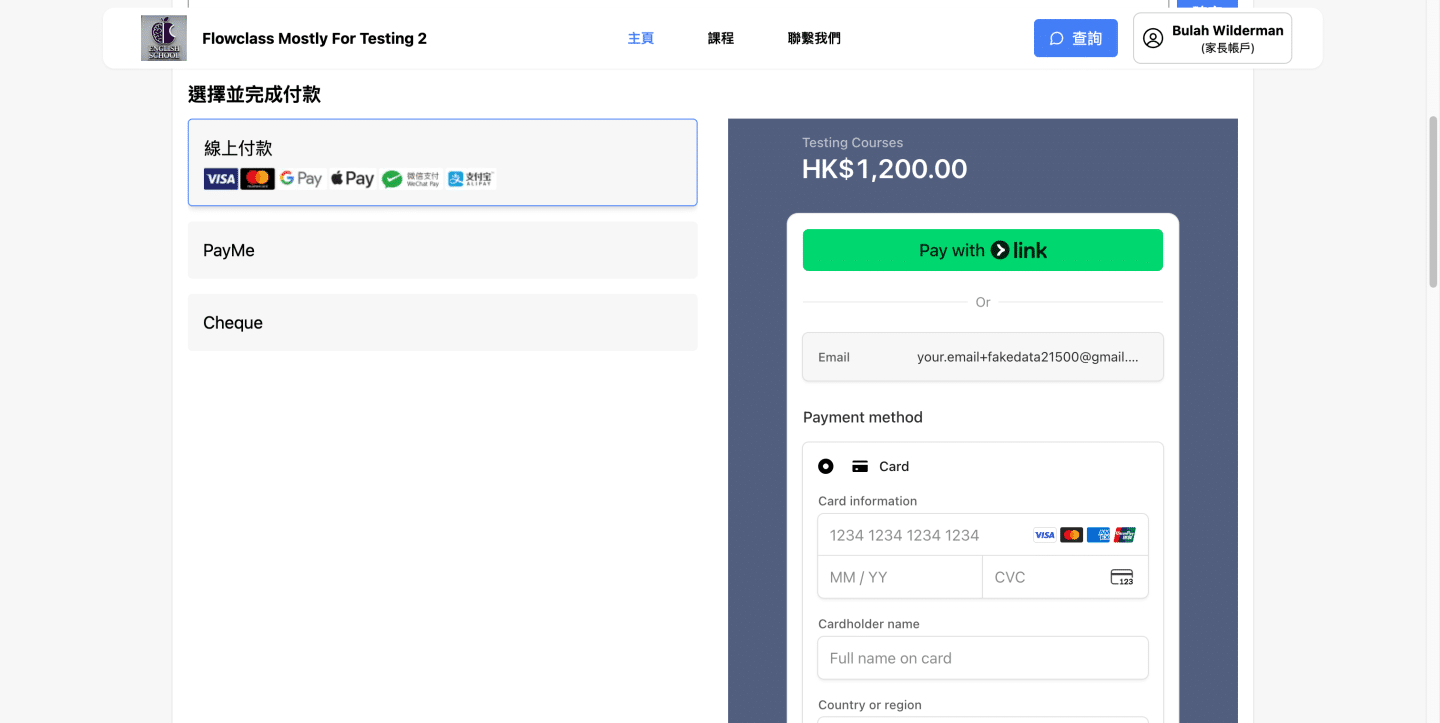Click the American Express icon in card number field

coord(1098,535)
